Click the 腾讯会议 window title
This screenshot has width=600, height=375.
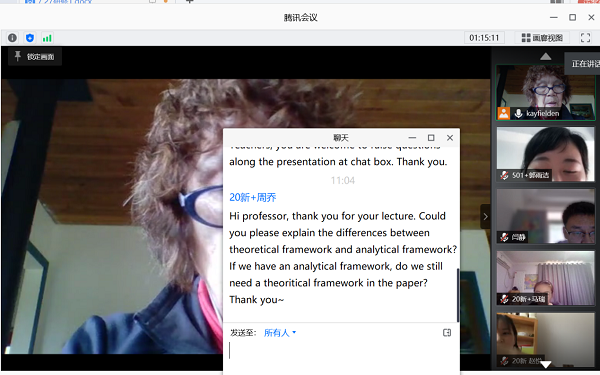coord(300,18)
